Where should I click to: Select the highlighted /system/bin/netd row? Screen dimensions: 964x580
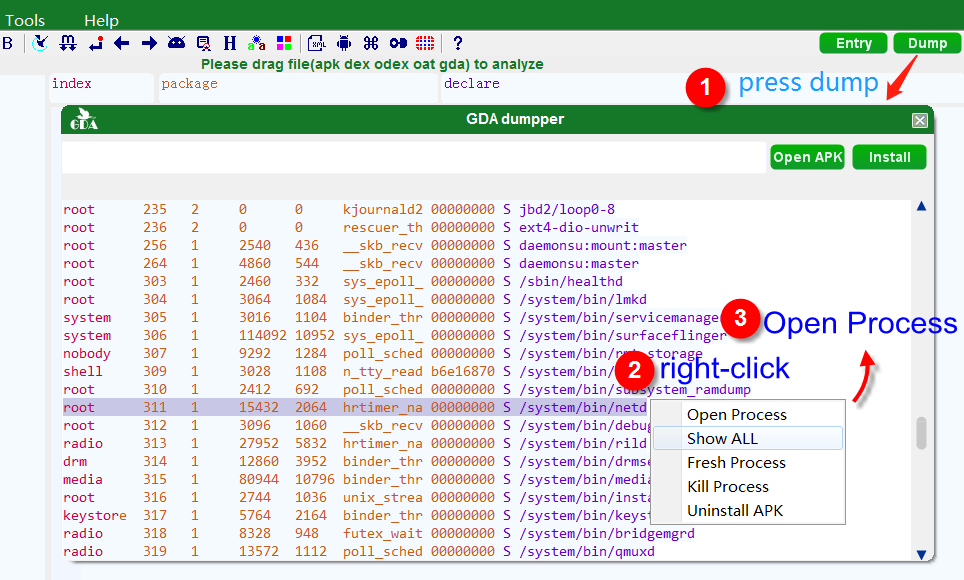coord(356,407)
